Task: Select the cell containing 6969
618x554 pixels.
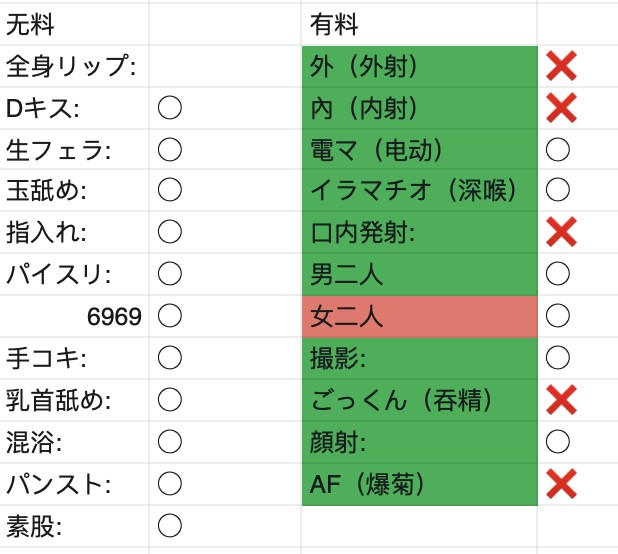Action: (74, 316)
